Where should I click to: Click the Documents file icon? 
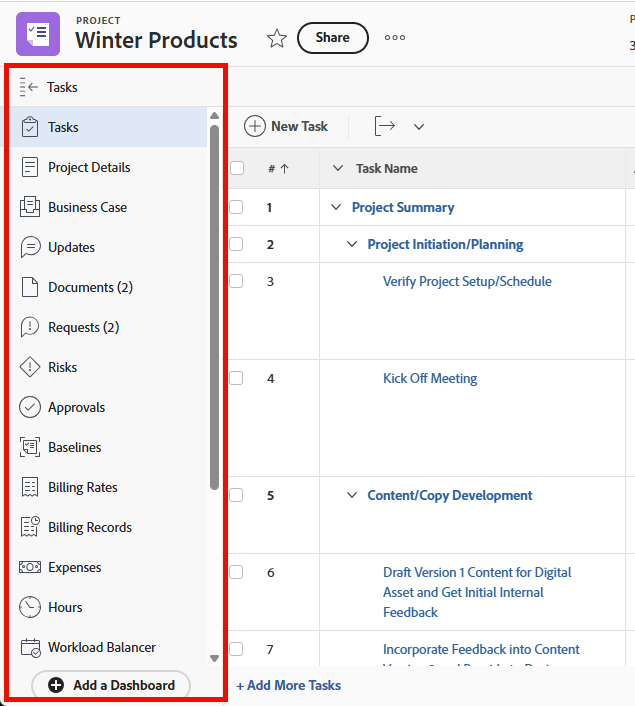[x=30, y=287]
